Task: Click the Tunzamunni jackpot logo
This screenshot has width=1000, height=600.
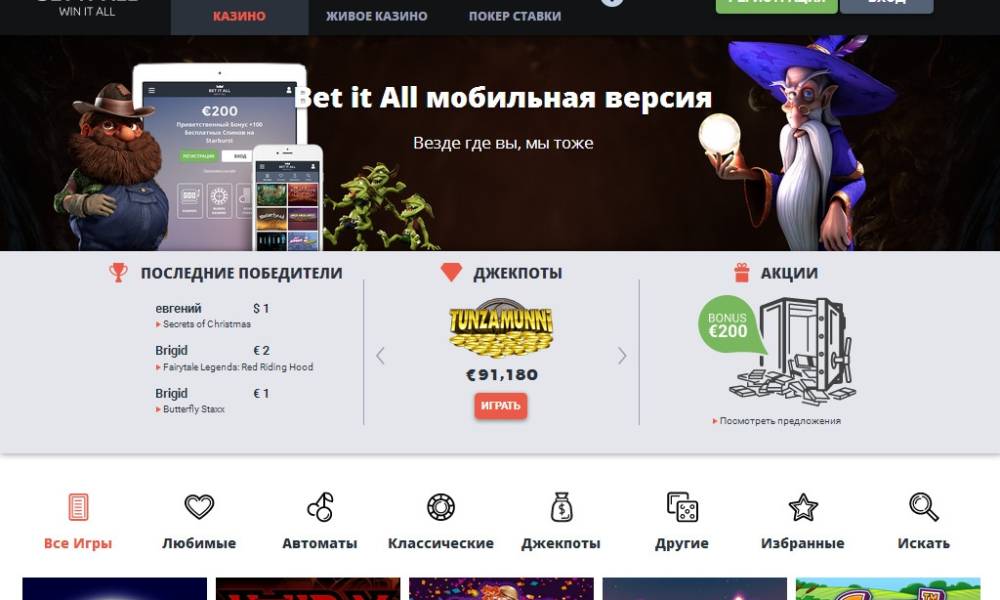Action: [x=501, y=328]
